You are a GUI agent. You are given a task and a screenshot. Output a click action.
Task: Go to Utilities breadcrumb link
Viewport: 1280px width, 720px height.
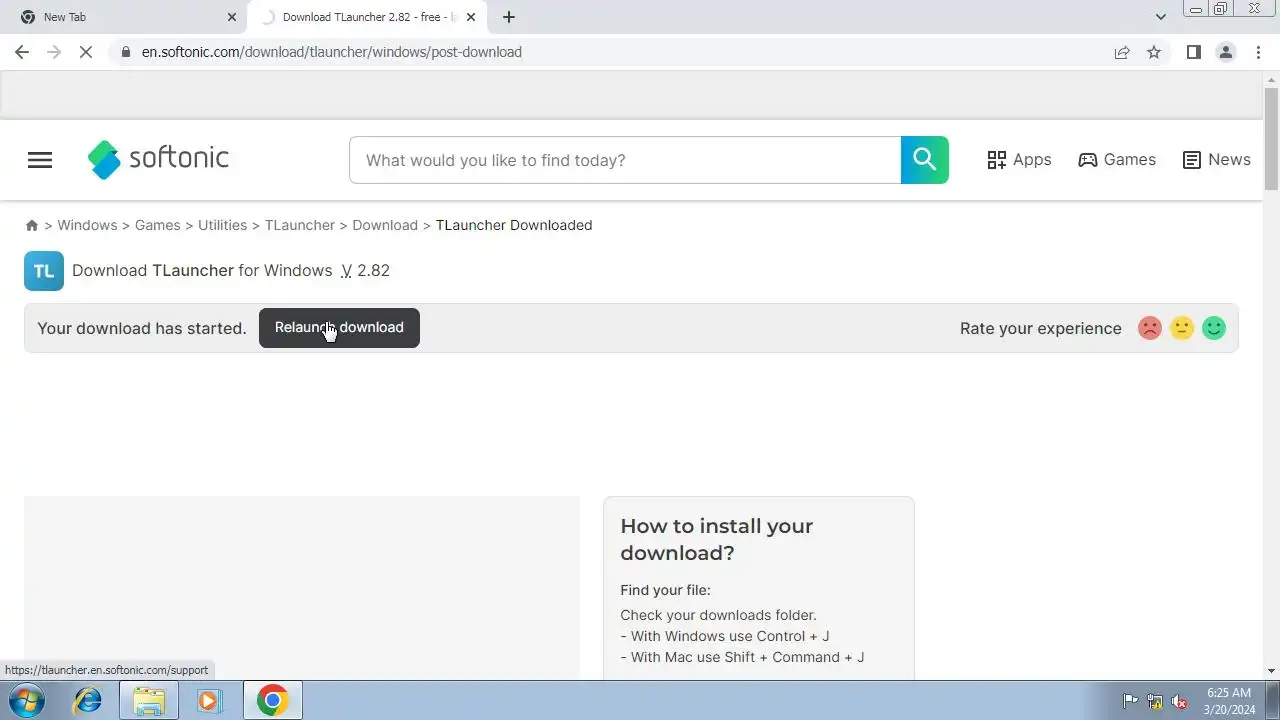click(222, 225)
